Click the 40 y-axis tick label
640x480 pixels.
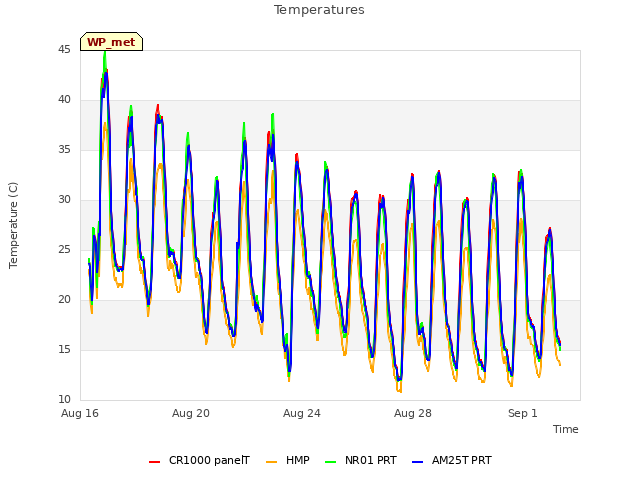coord(64,100)
